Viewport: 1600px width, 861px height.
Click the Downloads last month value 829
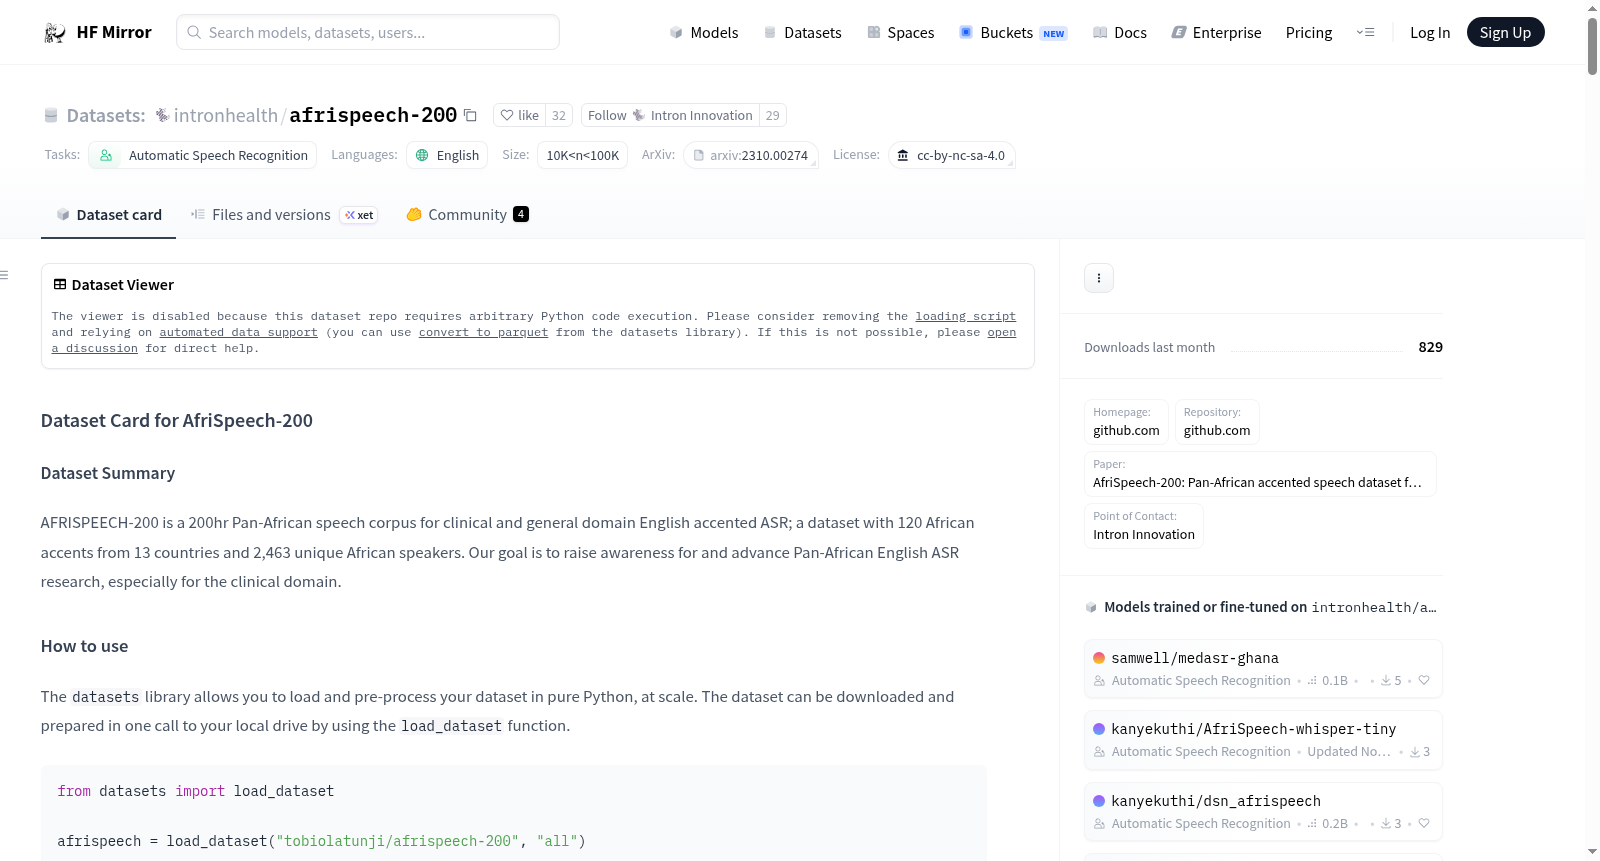(x=1431, y=347)
